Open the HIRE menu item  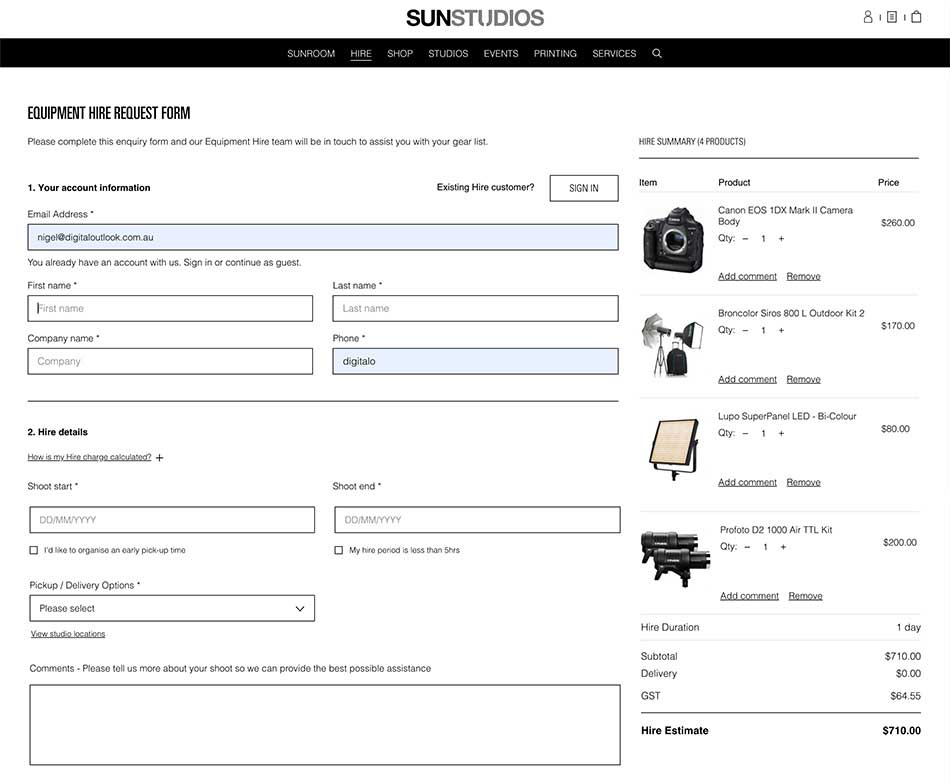tap(360, 53)
